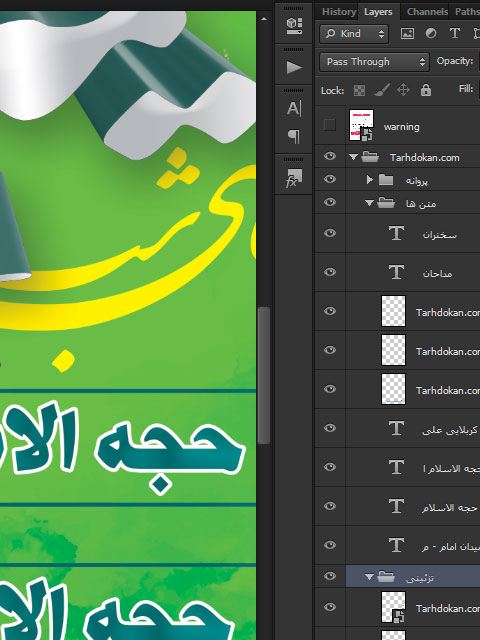Show the hidden warning layer
Image resolution: width=480 pixels, height=640 pixels.
[x=330, y=125]
